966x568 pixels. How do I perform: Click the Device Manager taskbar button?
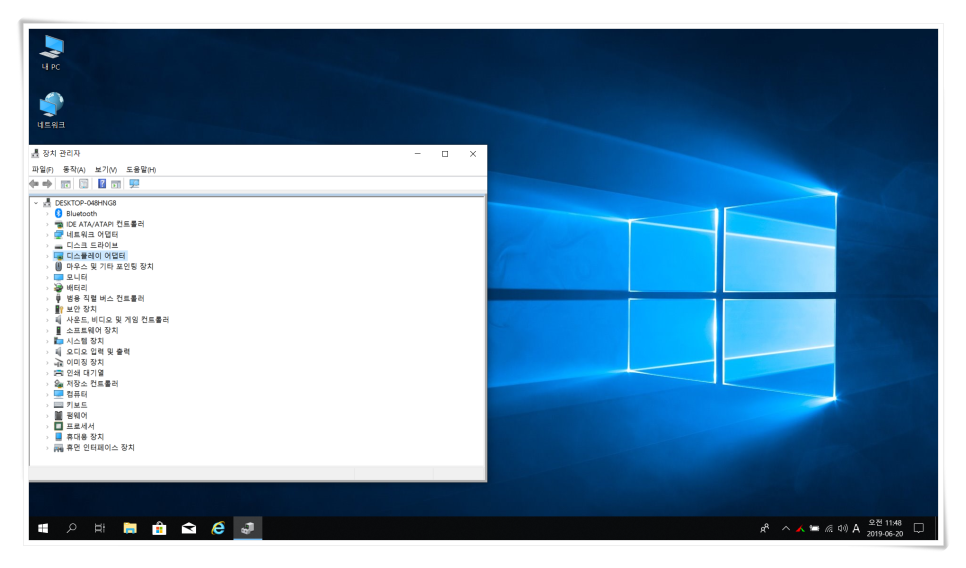click(248, 528)
